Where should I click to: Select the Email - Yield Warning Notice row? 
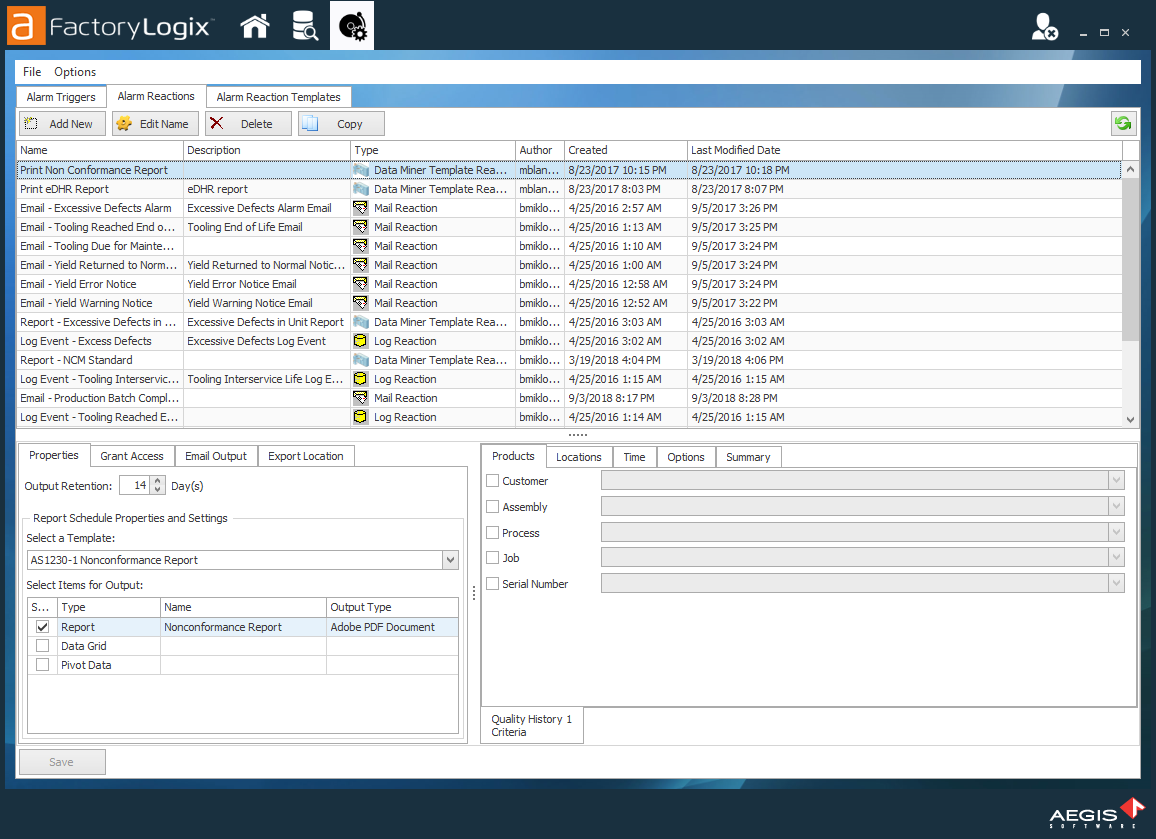(86, 303)
